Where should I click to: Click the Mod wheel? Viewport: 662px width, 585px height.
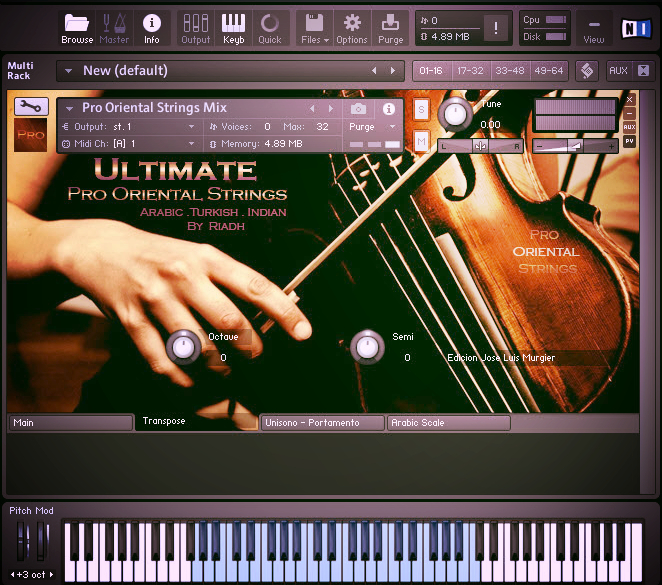pyautogui.click(x=42, y=541)
